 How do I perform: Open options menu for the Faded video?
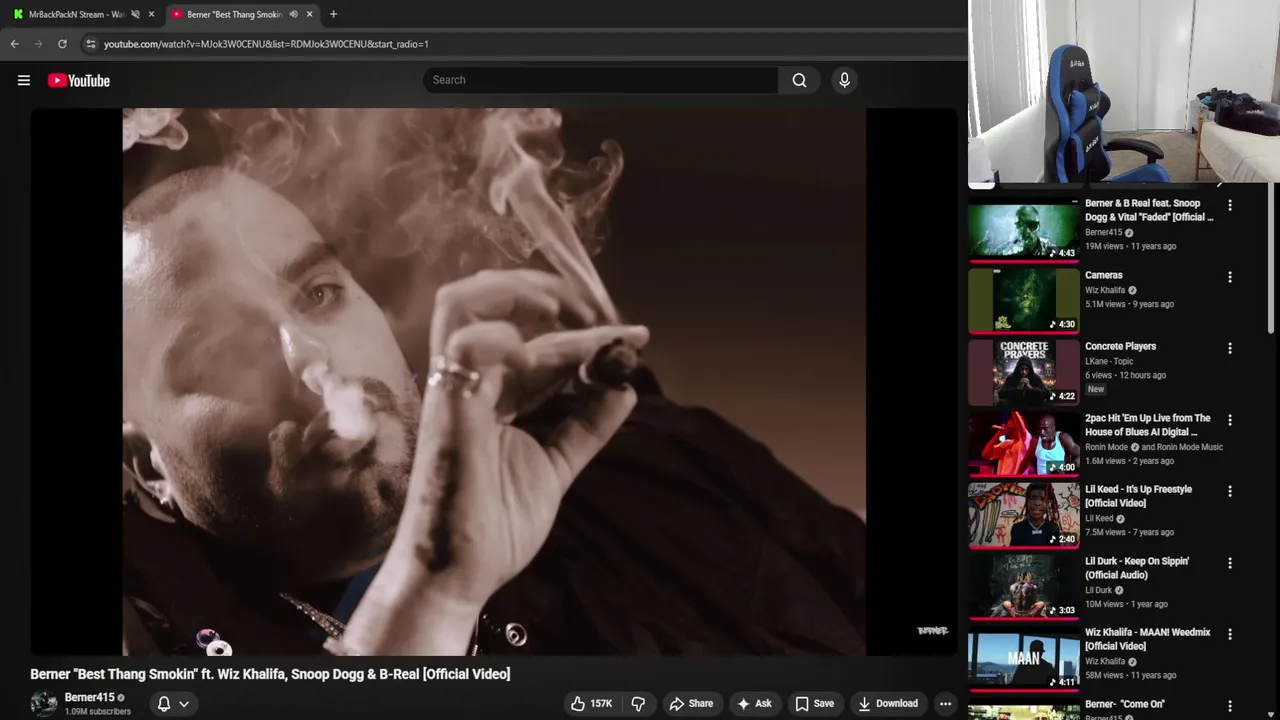[1230, 205]
